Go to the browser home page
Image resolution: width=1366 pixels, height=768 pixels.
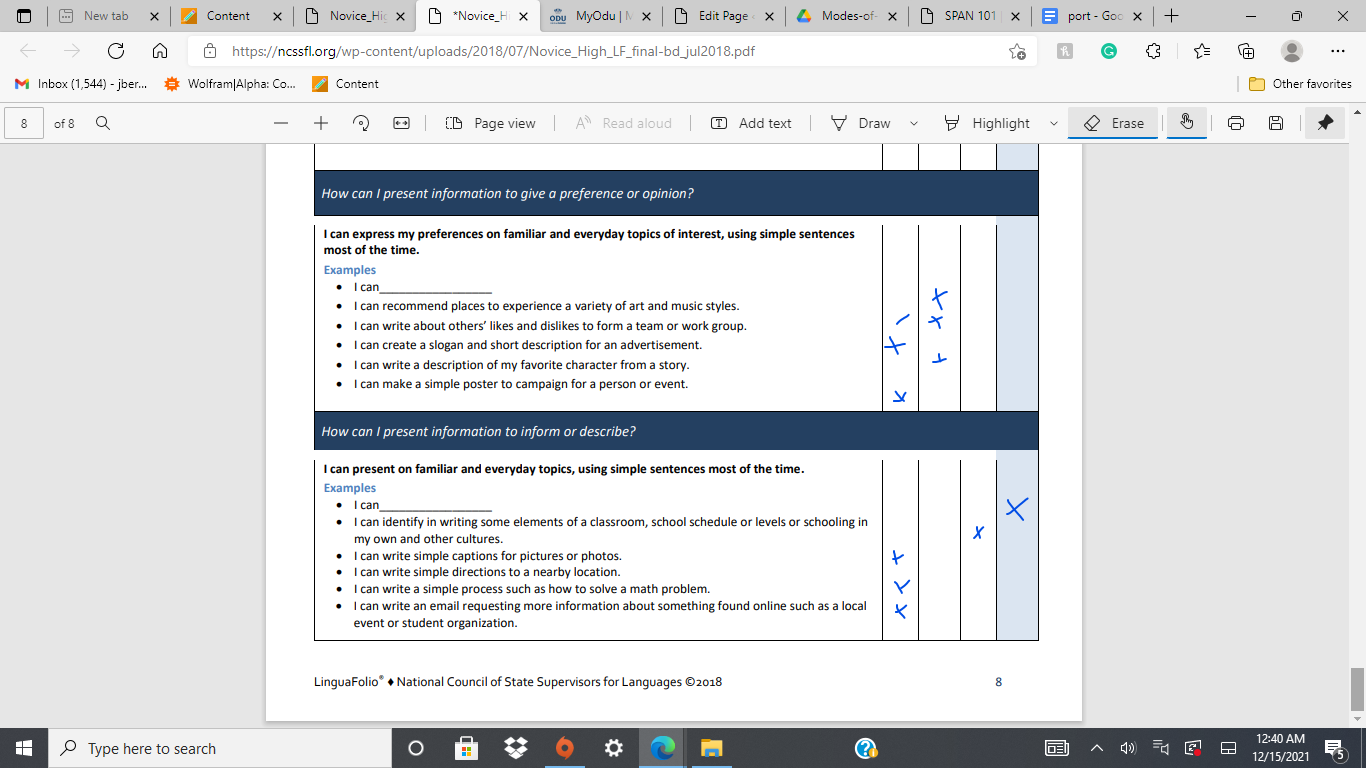tap(160, 51)
